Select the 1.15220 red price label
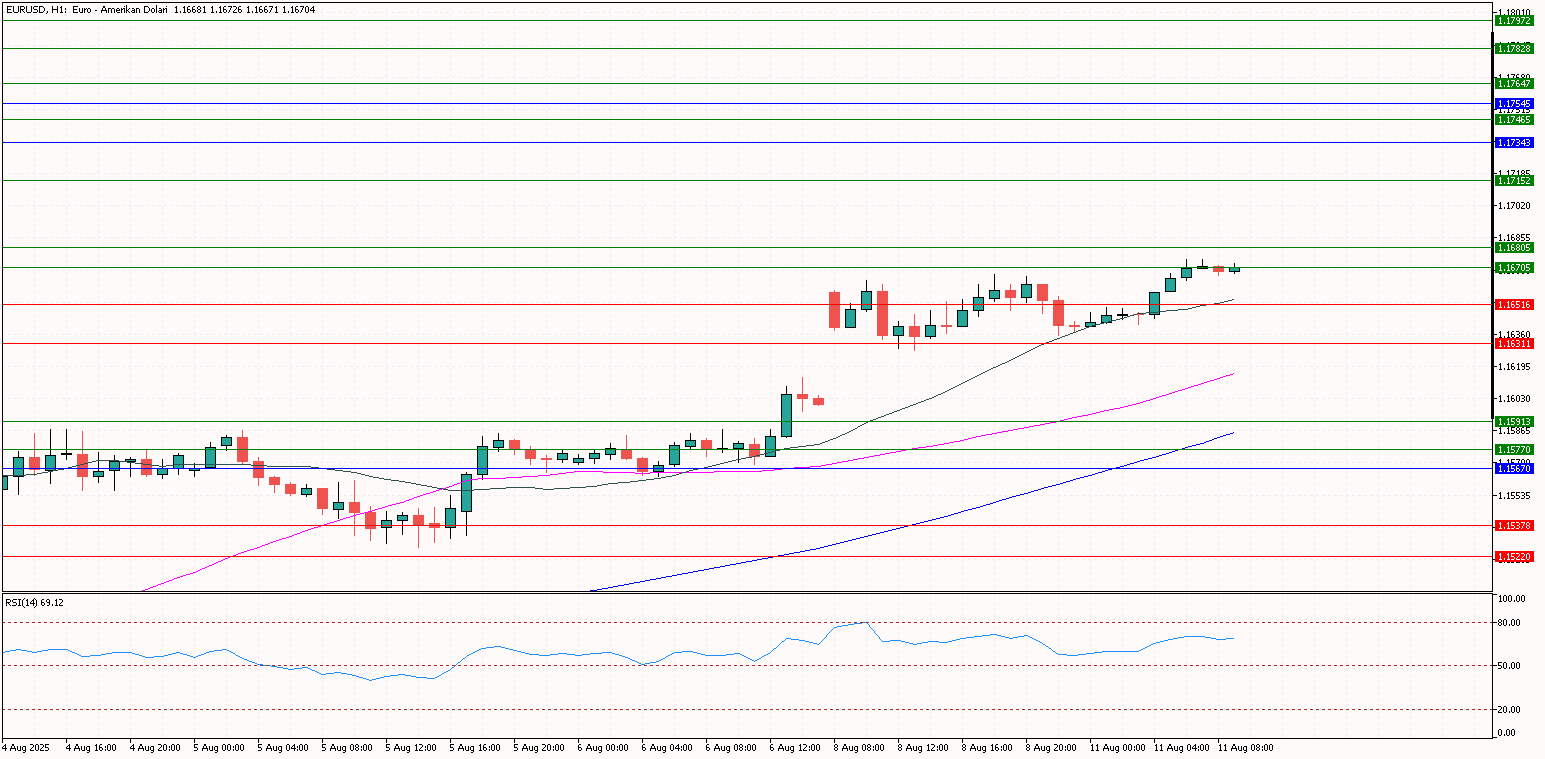The height and width of the screenshot is (759, 1545). click(1513, 555)
